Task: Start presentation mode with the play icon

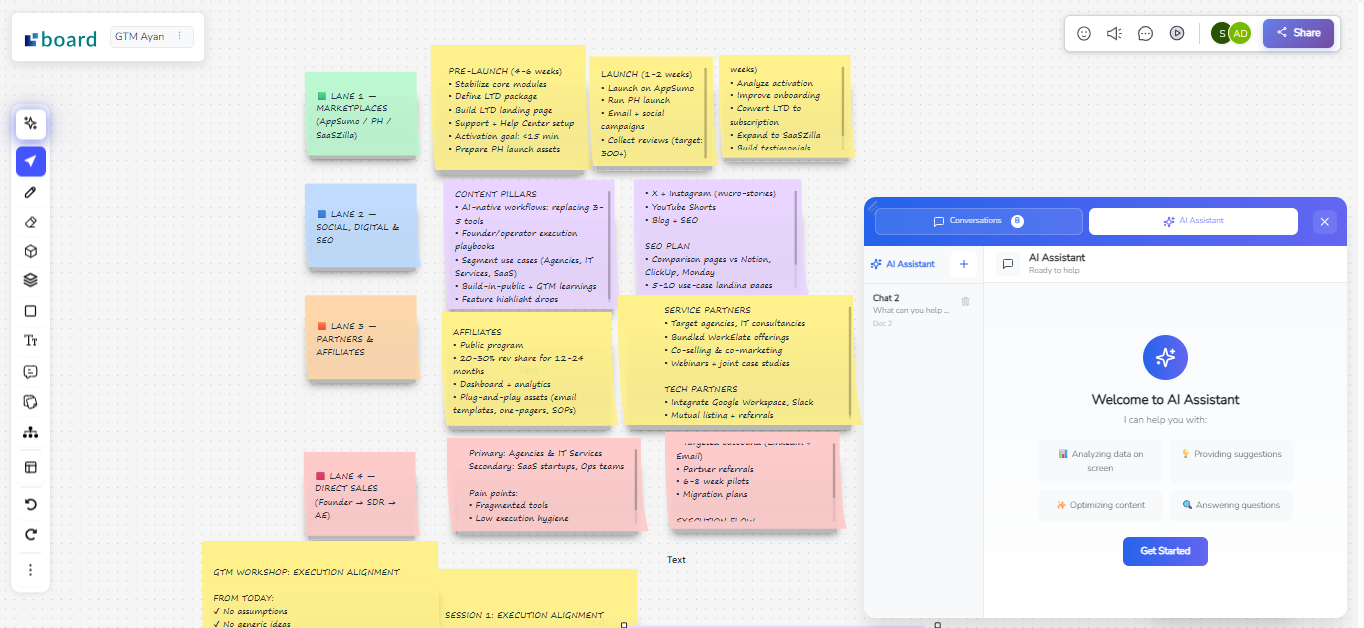Action: point(1177,32)
